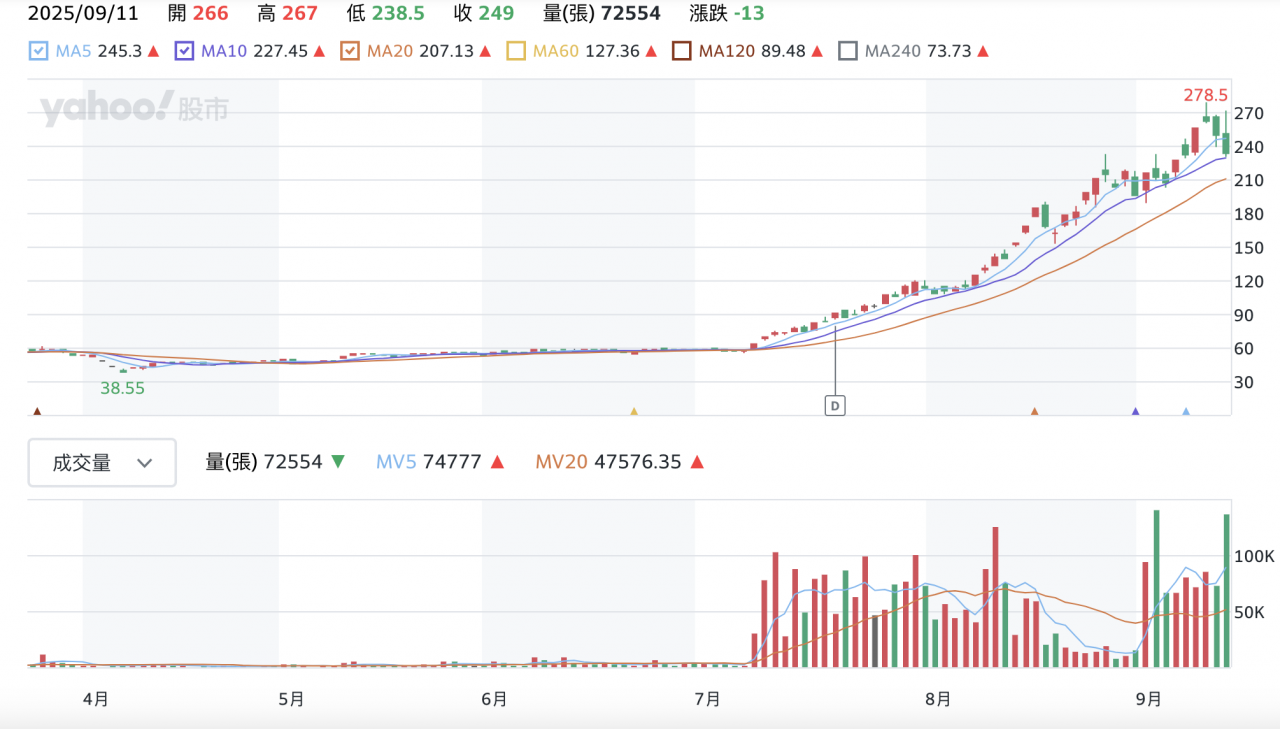Image resolution: width=1280 pixels, height=729 pixels.
Task: Click the Yahoo 股市 watermark logo
Action: coord(134,109)
